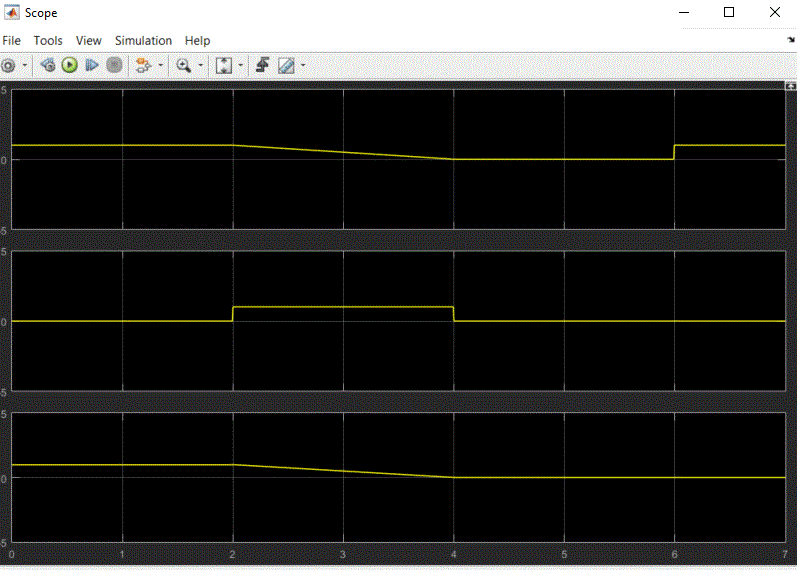
Task: Open the Simulation menu
Action: [143, 40]
